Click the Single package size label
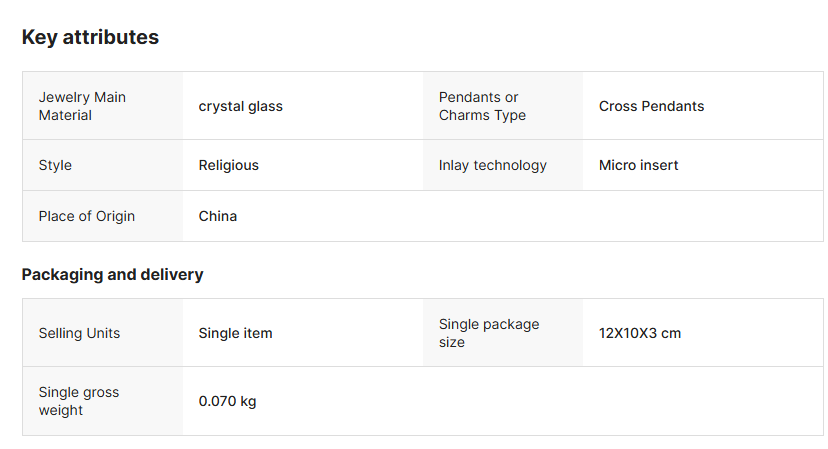The height and width of the screenshot is (449, 828). pos(489,333)
